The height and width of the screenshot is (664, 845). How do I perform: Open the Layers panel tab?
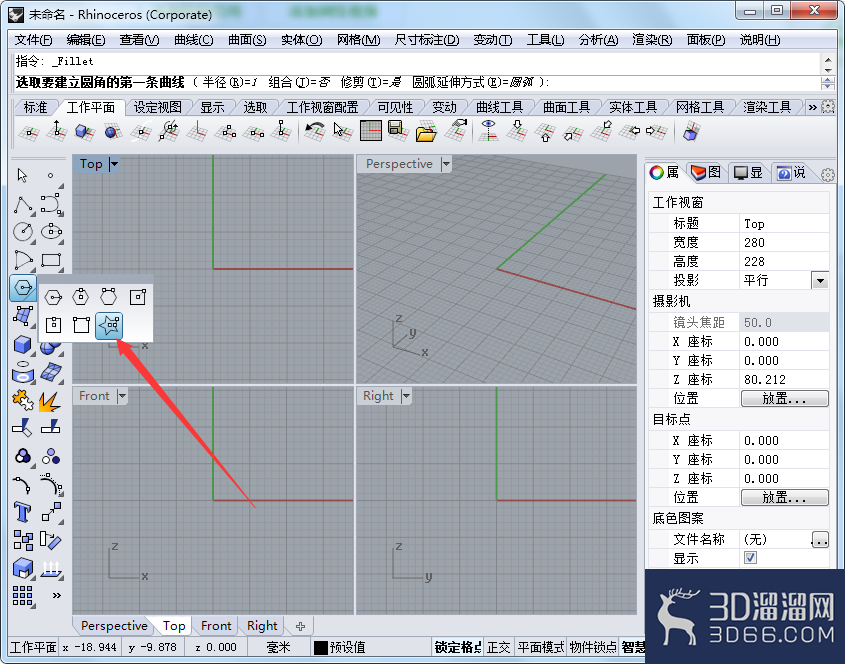[706, 172]
